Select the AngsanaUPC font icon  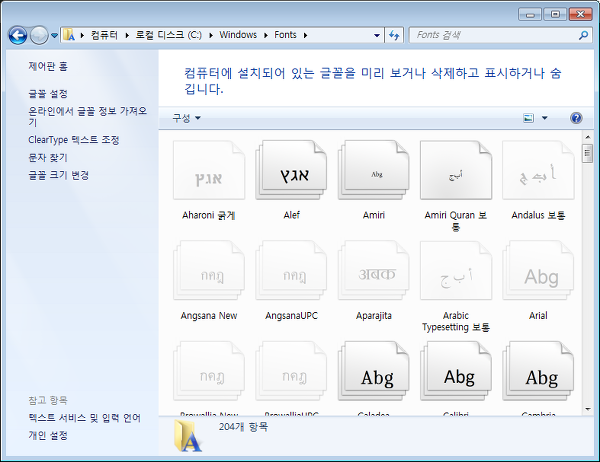291,270
